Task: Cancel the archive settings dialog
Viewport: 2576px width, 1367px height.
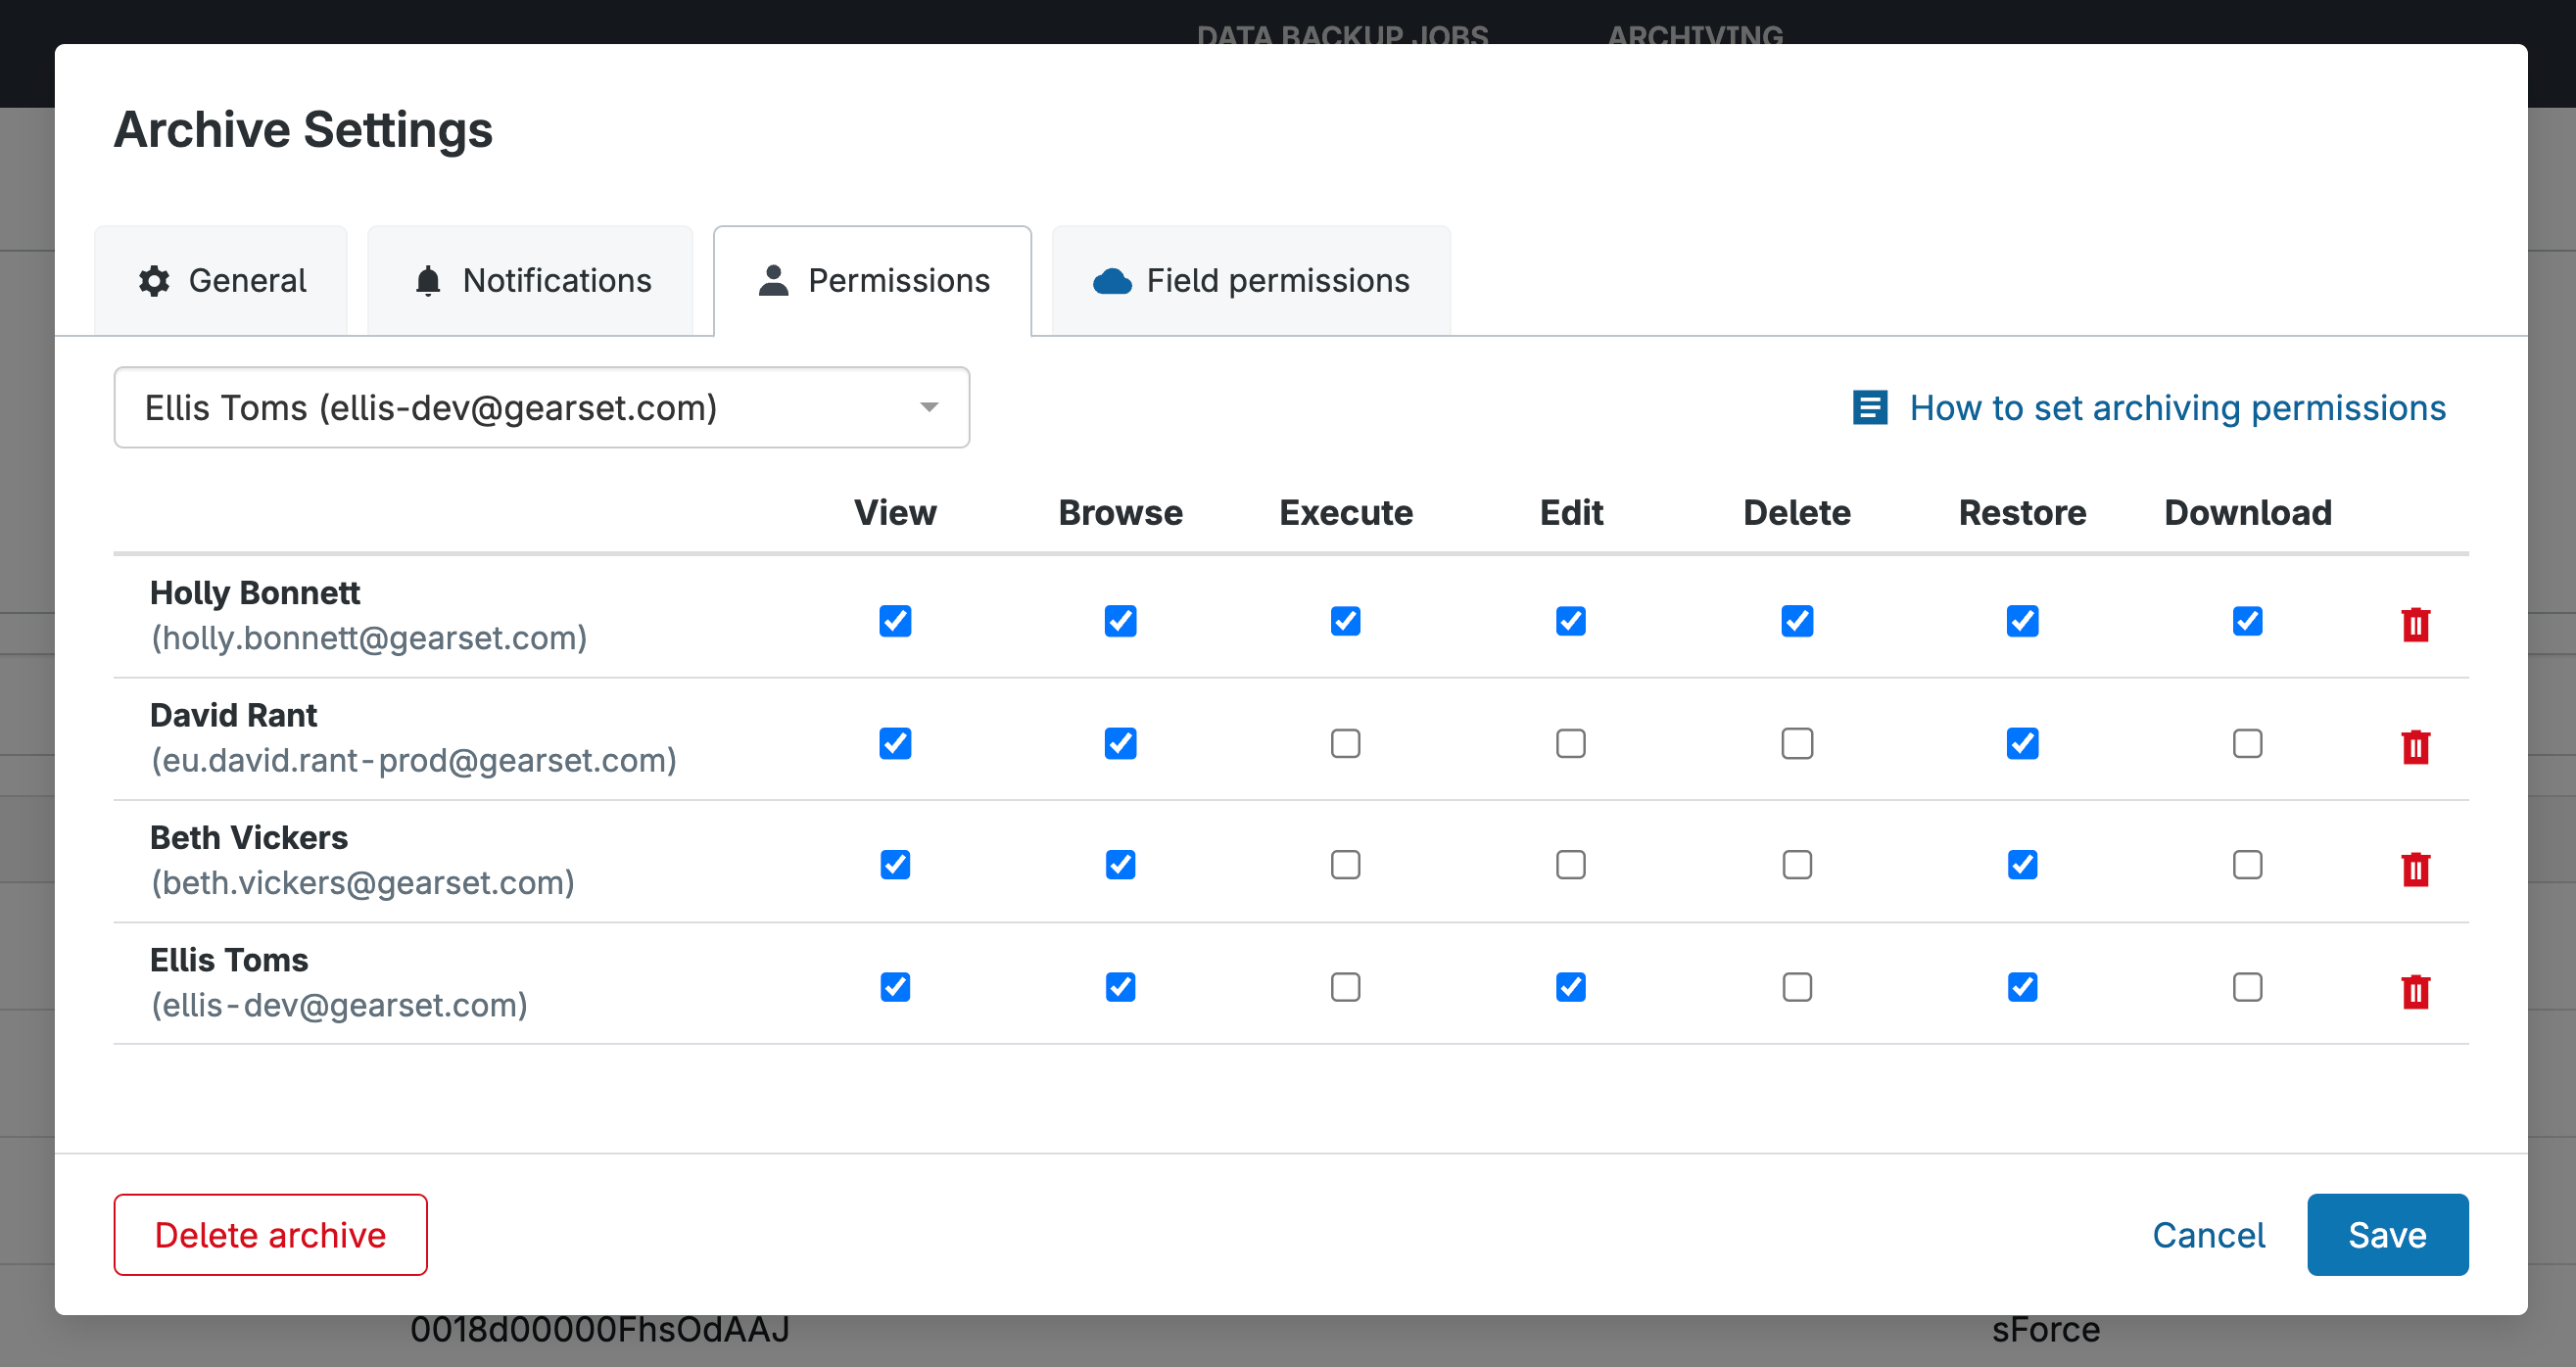Action: (2208, 1234)
